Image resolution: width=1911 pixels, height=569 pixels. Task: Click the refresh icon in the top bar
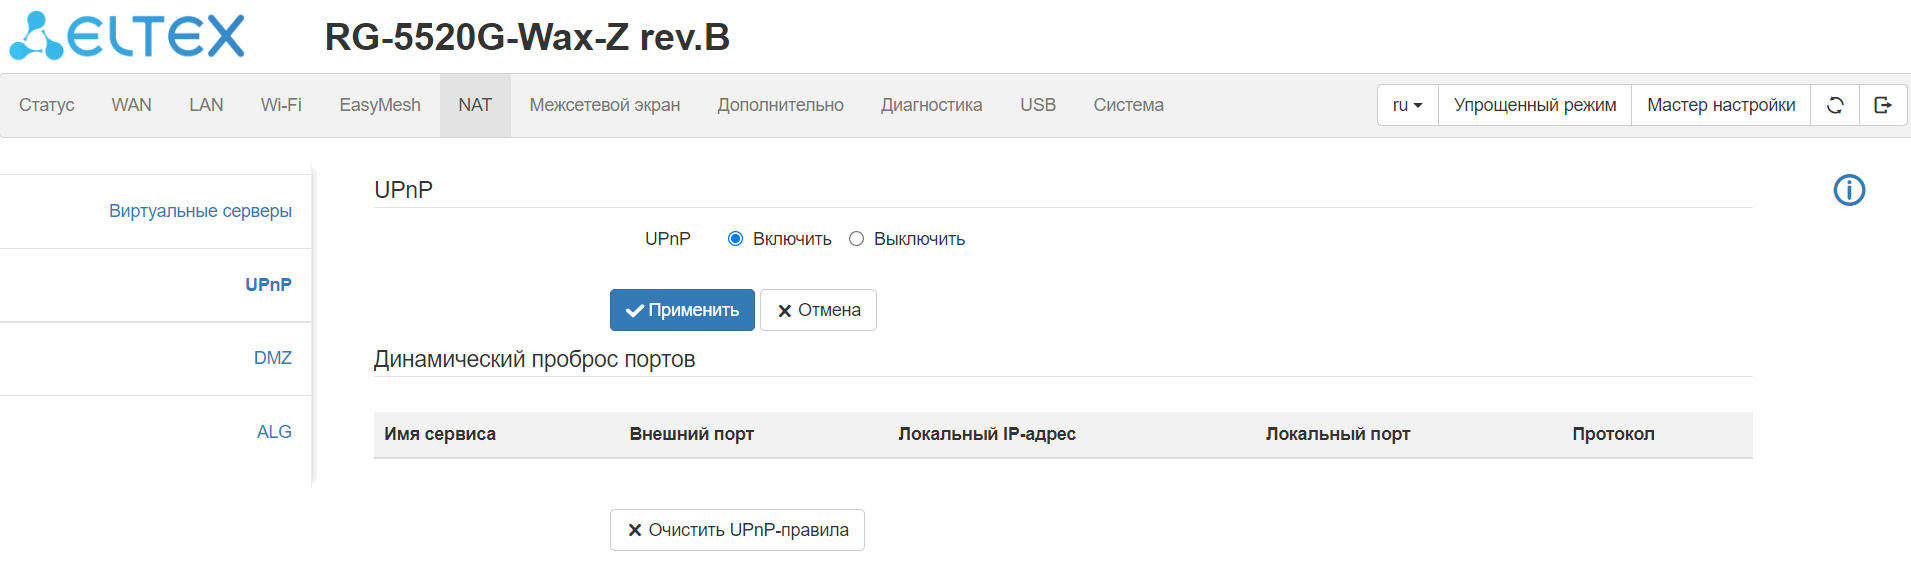click(1835, 105)
